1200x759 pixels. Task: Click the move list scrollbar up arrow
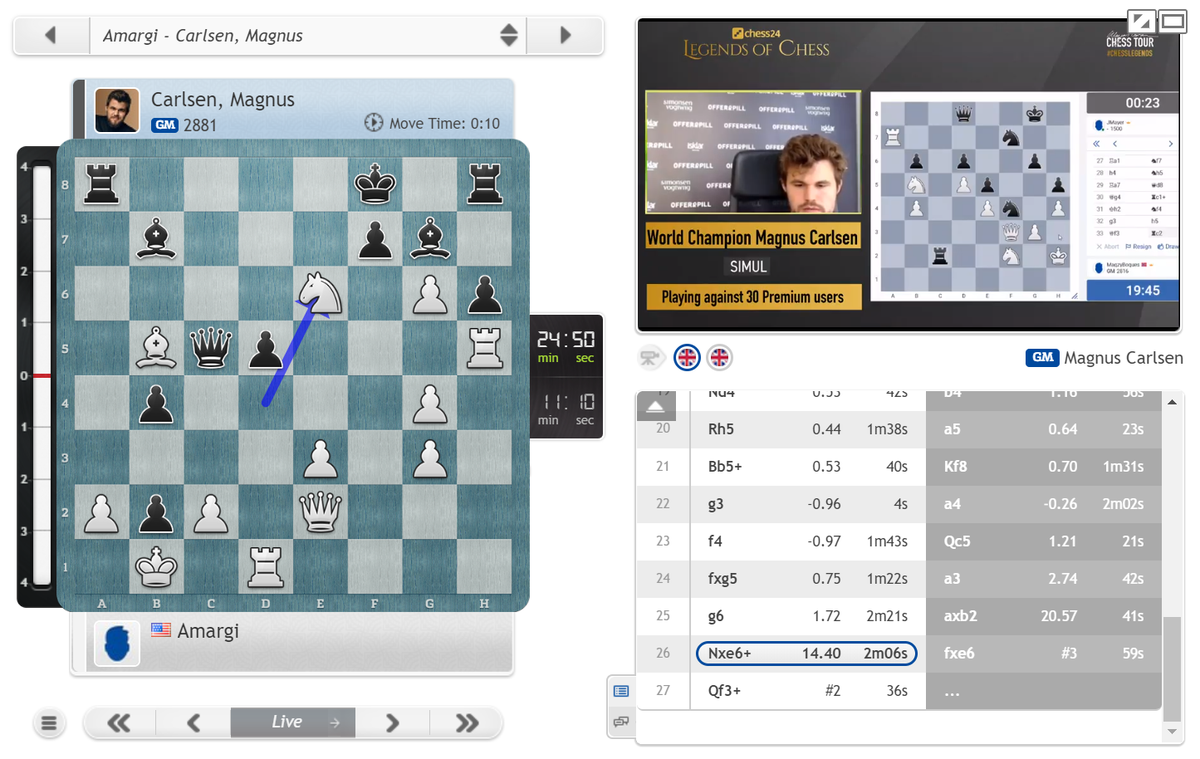(1171, 402)
